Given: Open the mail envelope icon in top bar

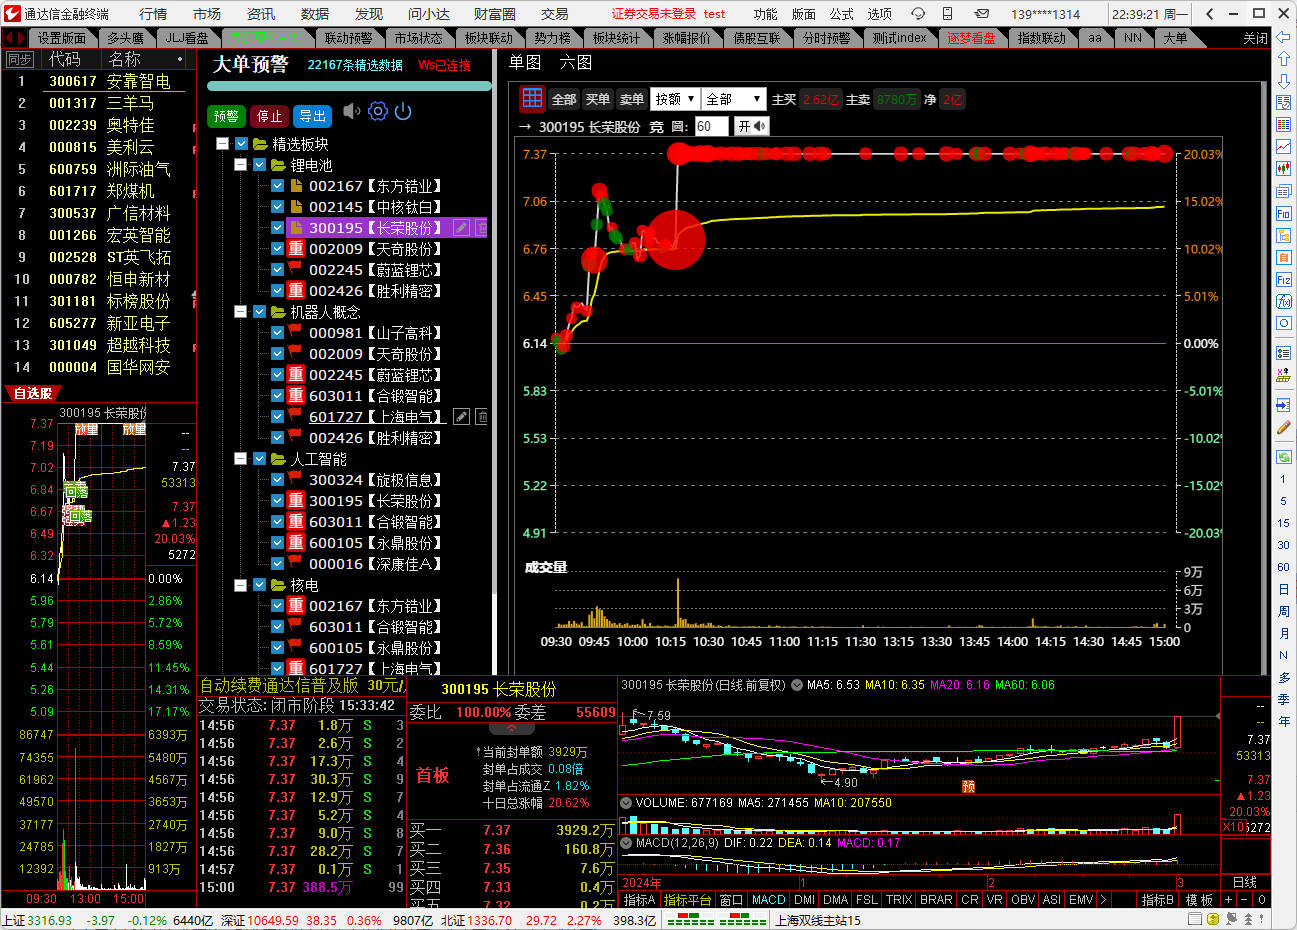Looking at the screenshot, I should pyautogui.click(x=981, y=14).
